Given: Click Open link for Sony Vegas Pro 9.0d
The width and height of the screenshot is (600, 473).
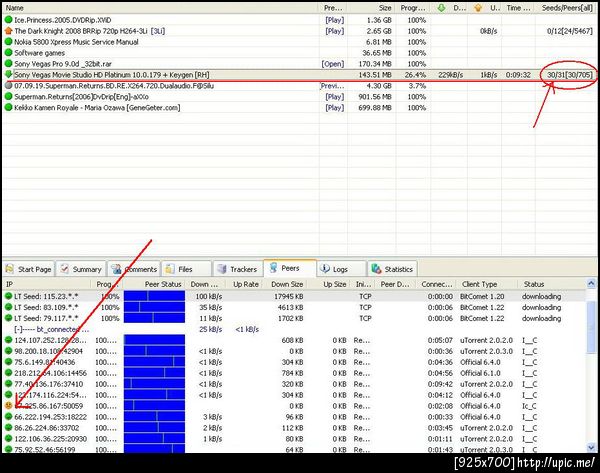Looking at the screenshot, I should pyautogui.click(x=333, y=64).
